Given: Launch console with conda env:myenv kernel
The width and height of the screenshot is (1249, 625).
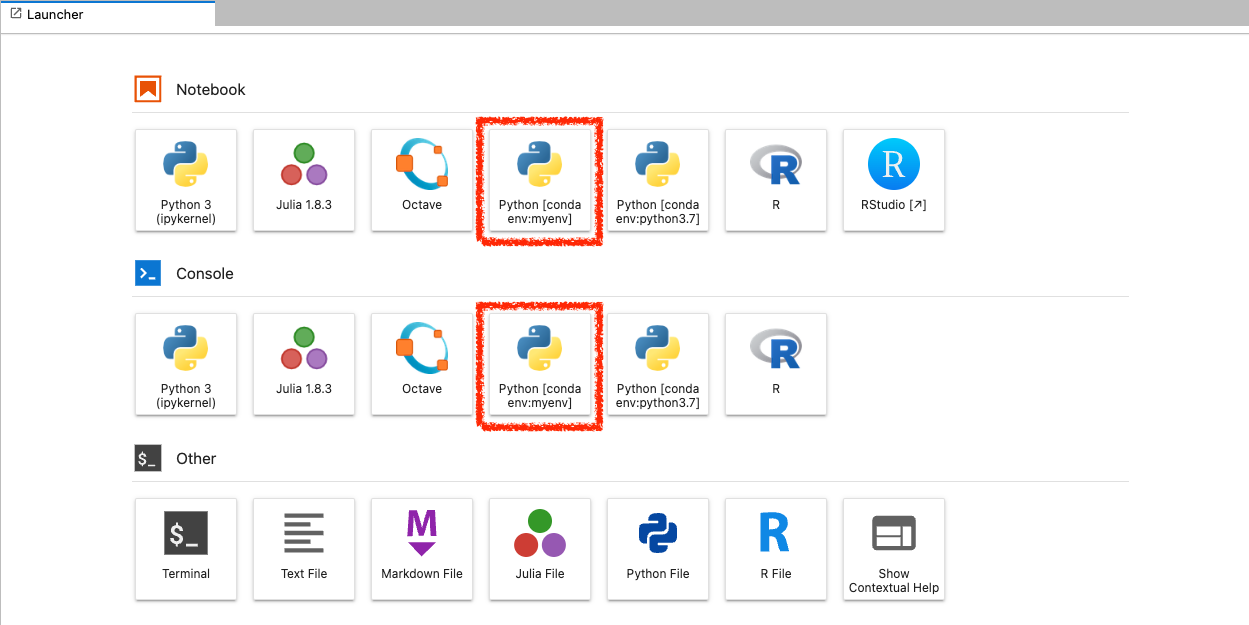Looking at the screenshot, I should click(x=540, y=364).
